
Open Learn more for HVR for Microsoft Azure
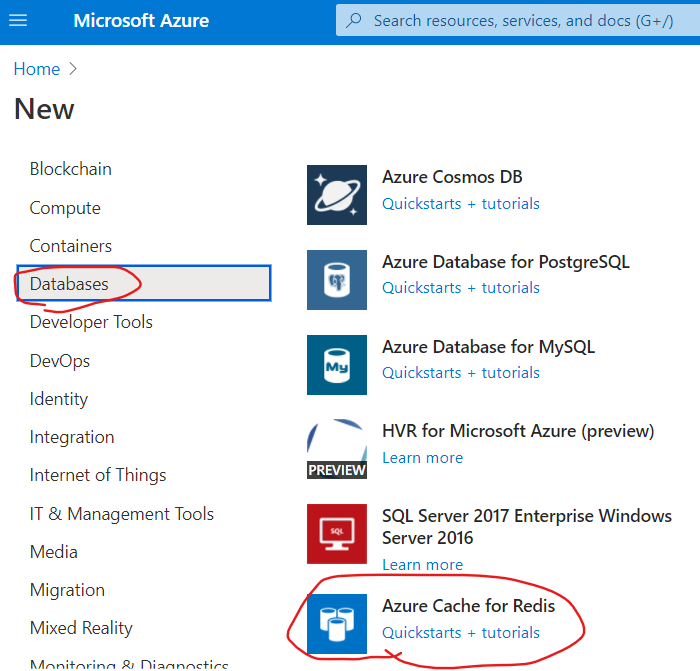point(422,458)
